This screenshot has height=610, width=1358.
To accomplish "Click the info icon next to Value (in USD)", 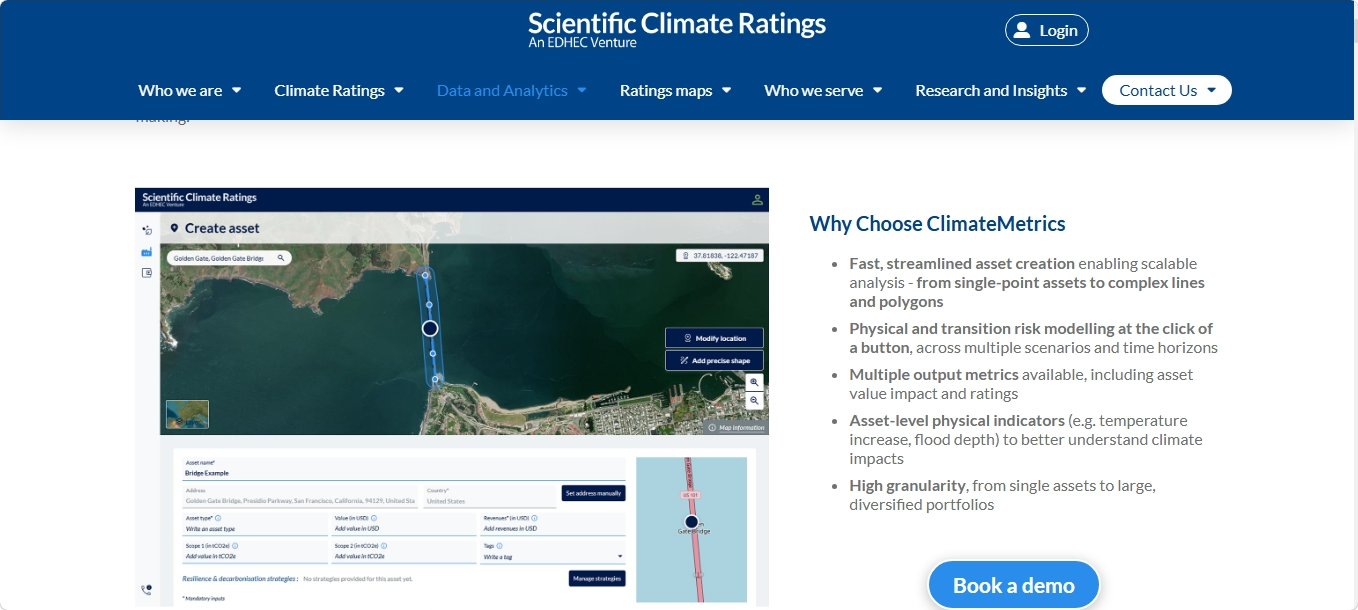I will coord(374,518).
